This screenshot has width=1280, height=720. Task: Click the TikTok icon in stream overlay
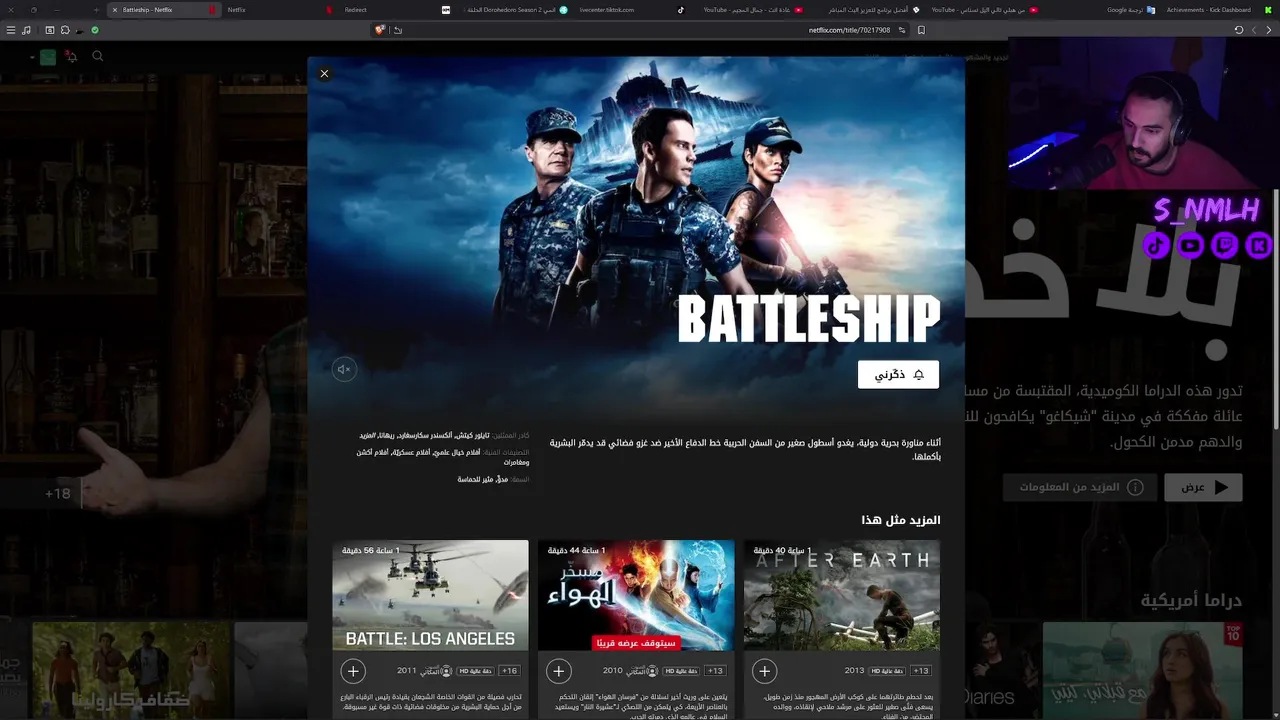point(1157,244)
